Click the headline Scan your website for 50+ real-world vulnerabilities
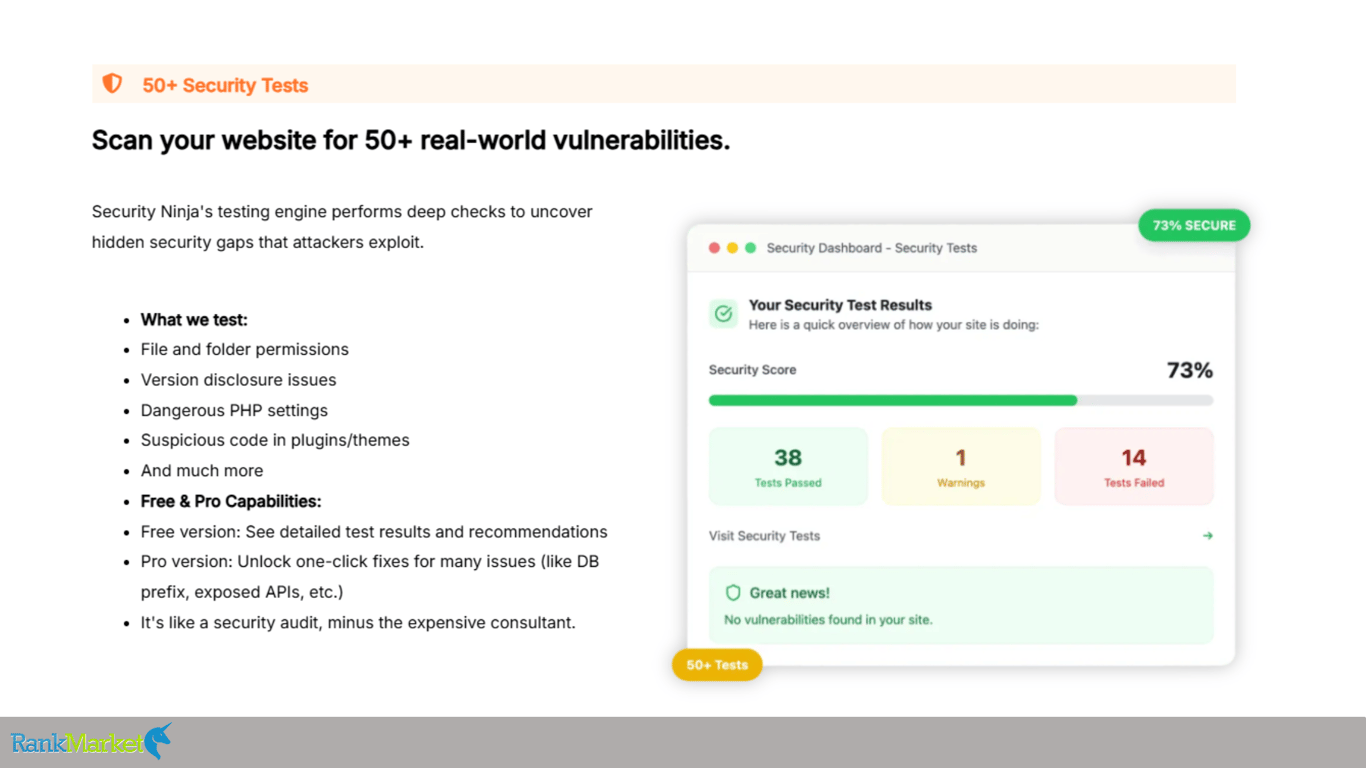Screen dimensions: 1366x768 click(x=411, y=140)
